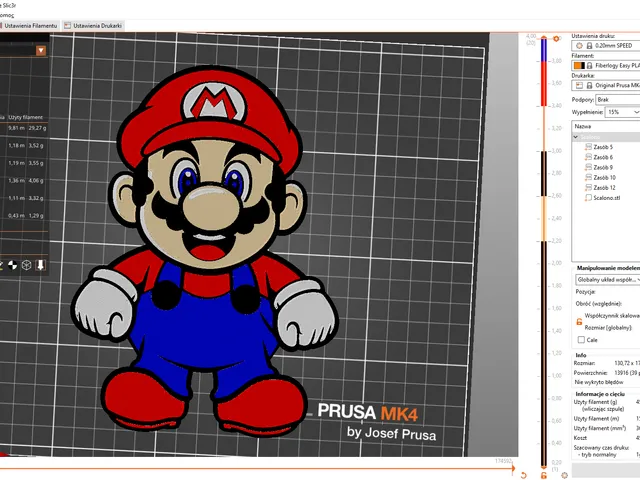The image size is (640, 480).
Task: Select Zasób 10 in the object list
Action: (604, 178)
